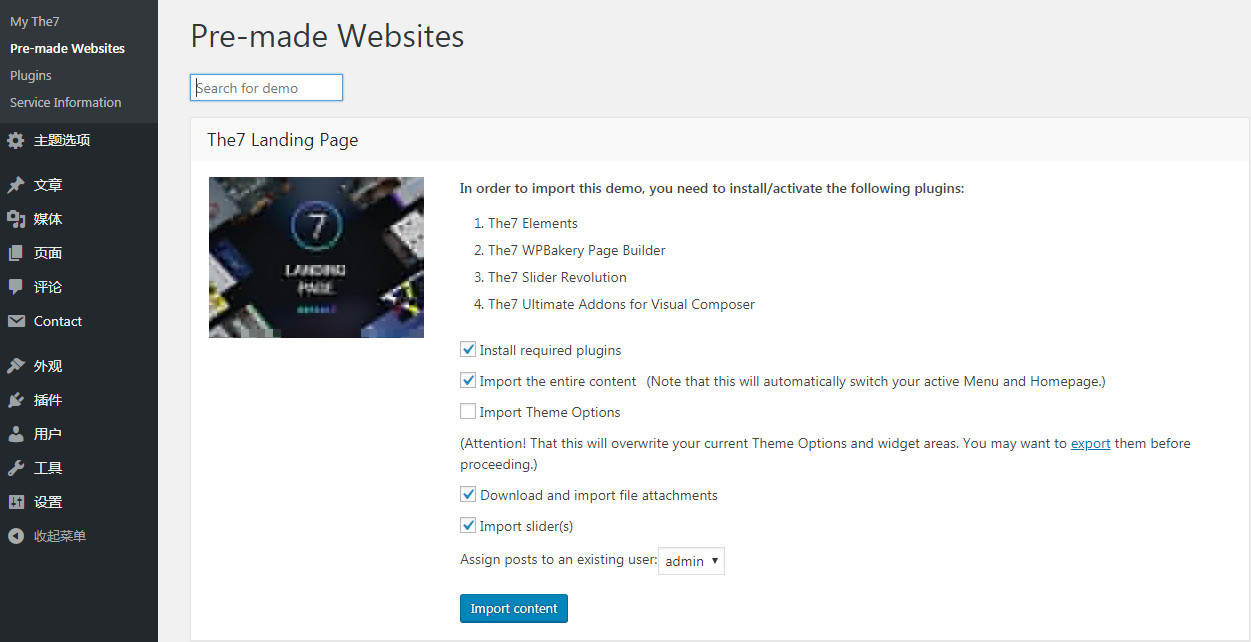Open the 文章 menu label
Viewport: 1251px width, 642px height.
tap(48, 185)
